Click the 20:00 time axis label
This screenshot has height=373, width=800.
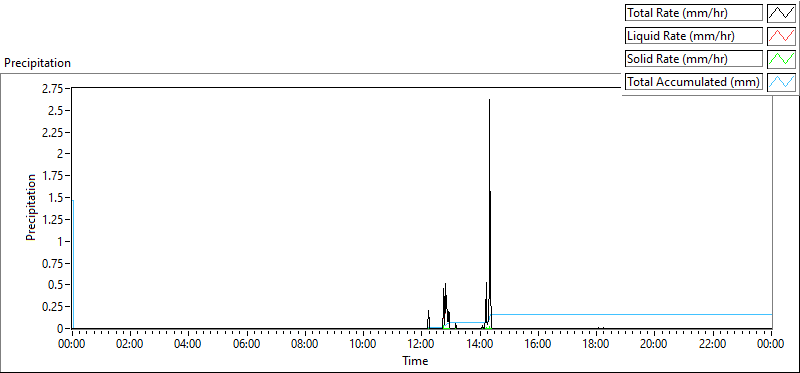(655, 344)
